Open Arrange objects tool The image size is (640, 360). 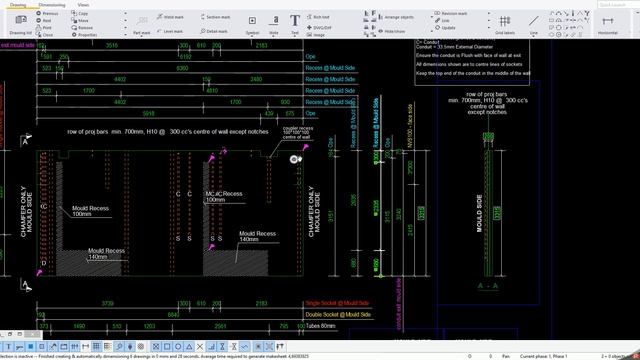[x=396, y=17]
